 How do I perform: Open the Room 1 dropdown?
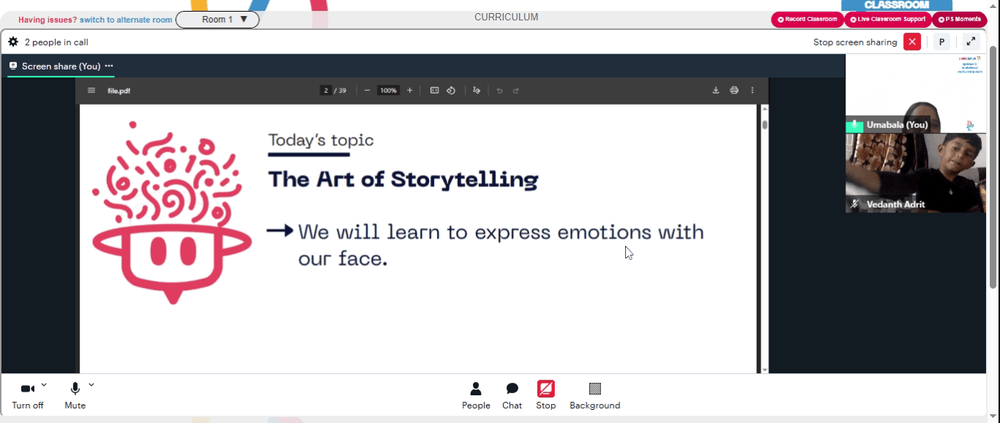tap(217, 20)
